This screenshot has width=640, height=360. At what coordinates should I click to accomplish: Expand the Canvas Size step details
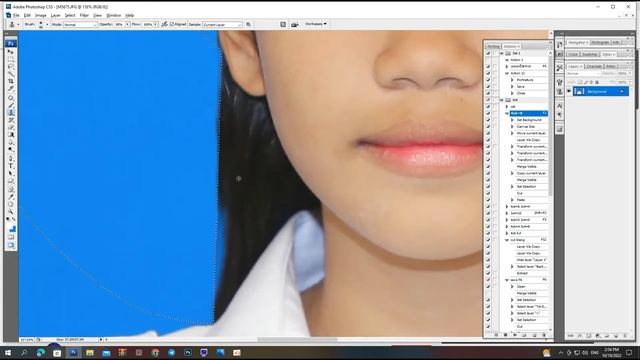pos(512,127)
